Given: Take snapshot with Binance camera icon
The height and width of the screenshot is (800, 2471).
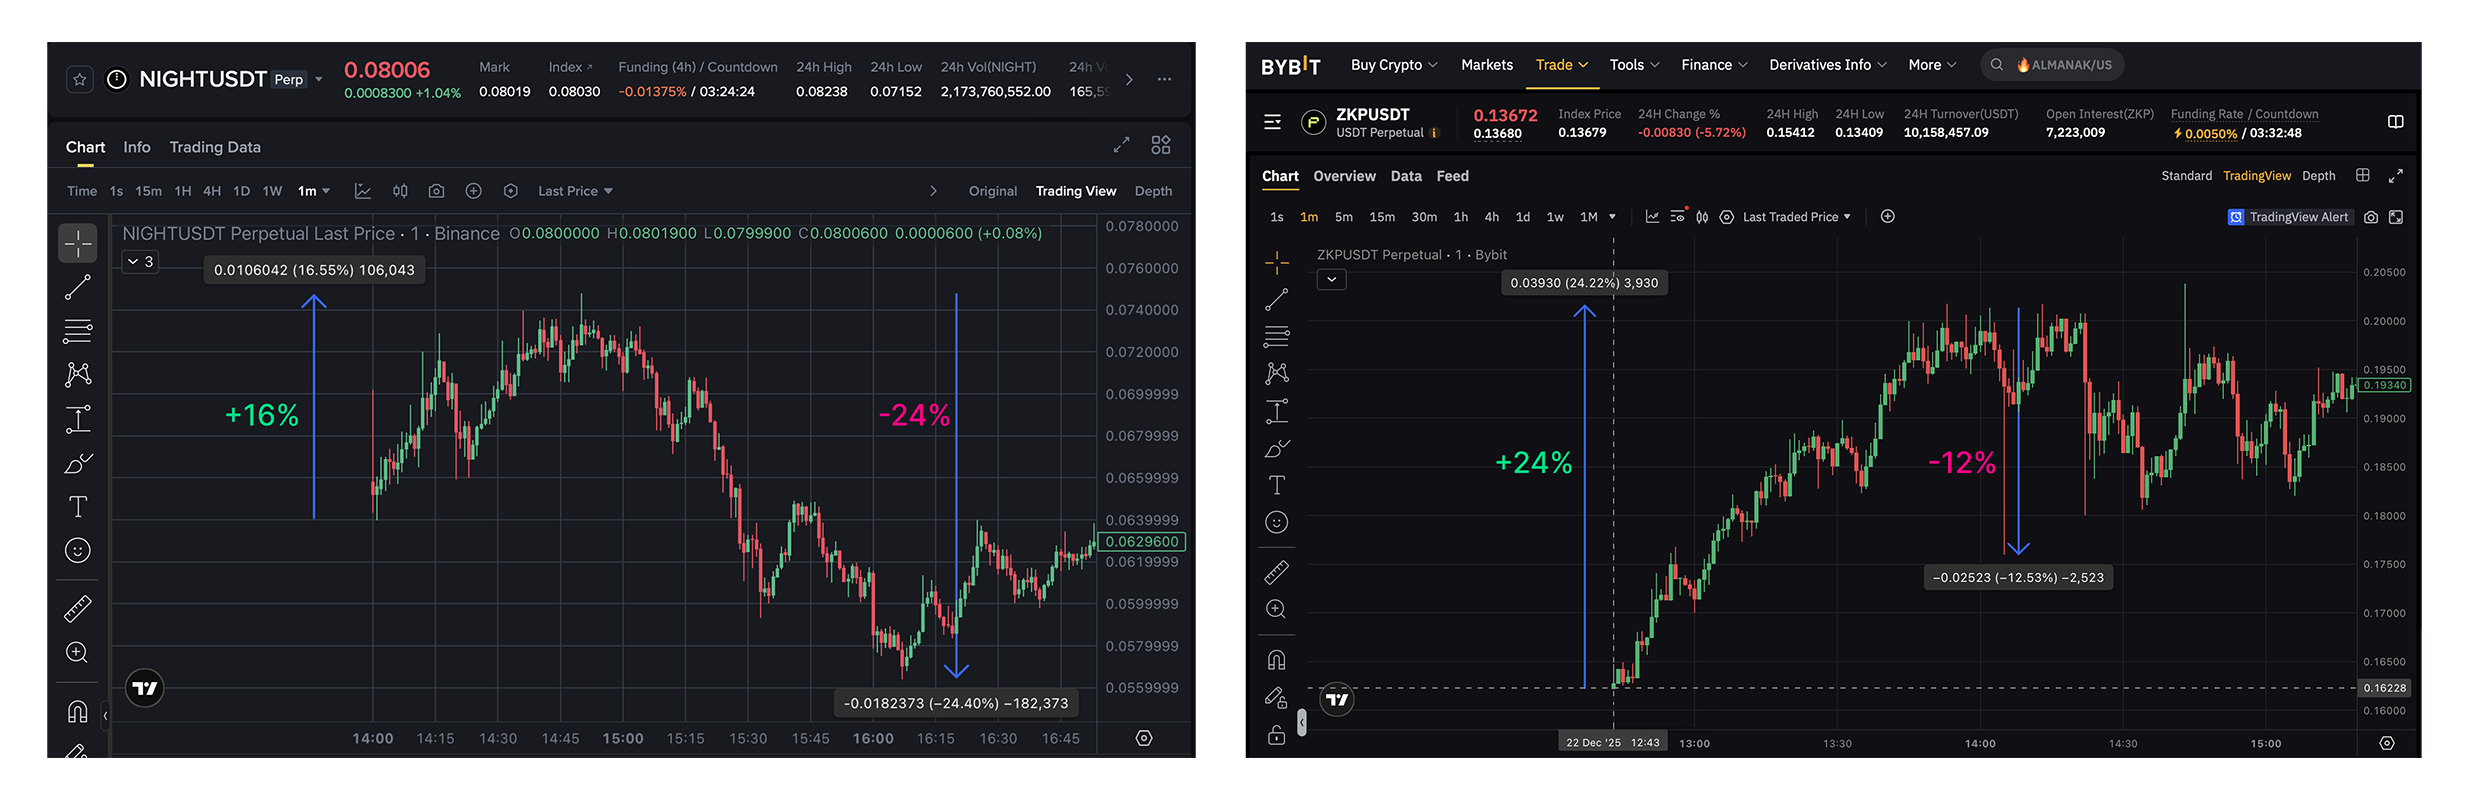Looking at the screenshot, I should tap(436, 191).
